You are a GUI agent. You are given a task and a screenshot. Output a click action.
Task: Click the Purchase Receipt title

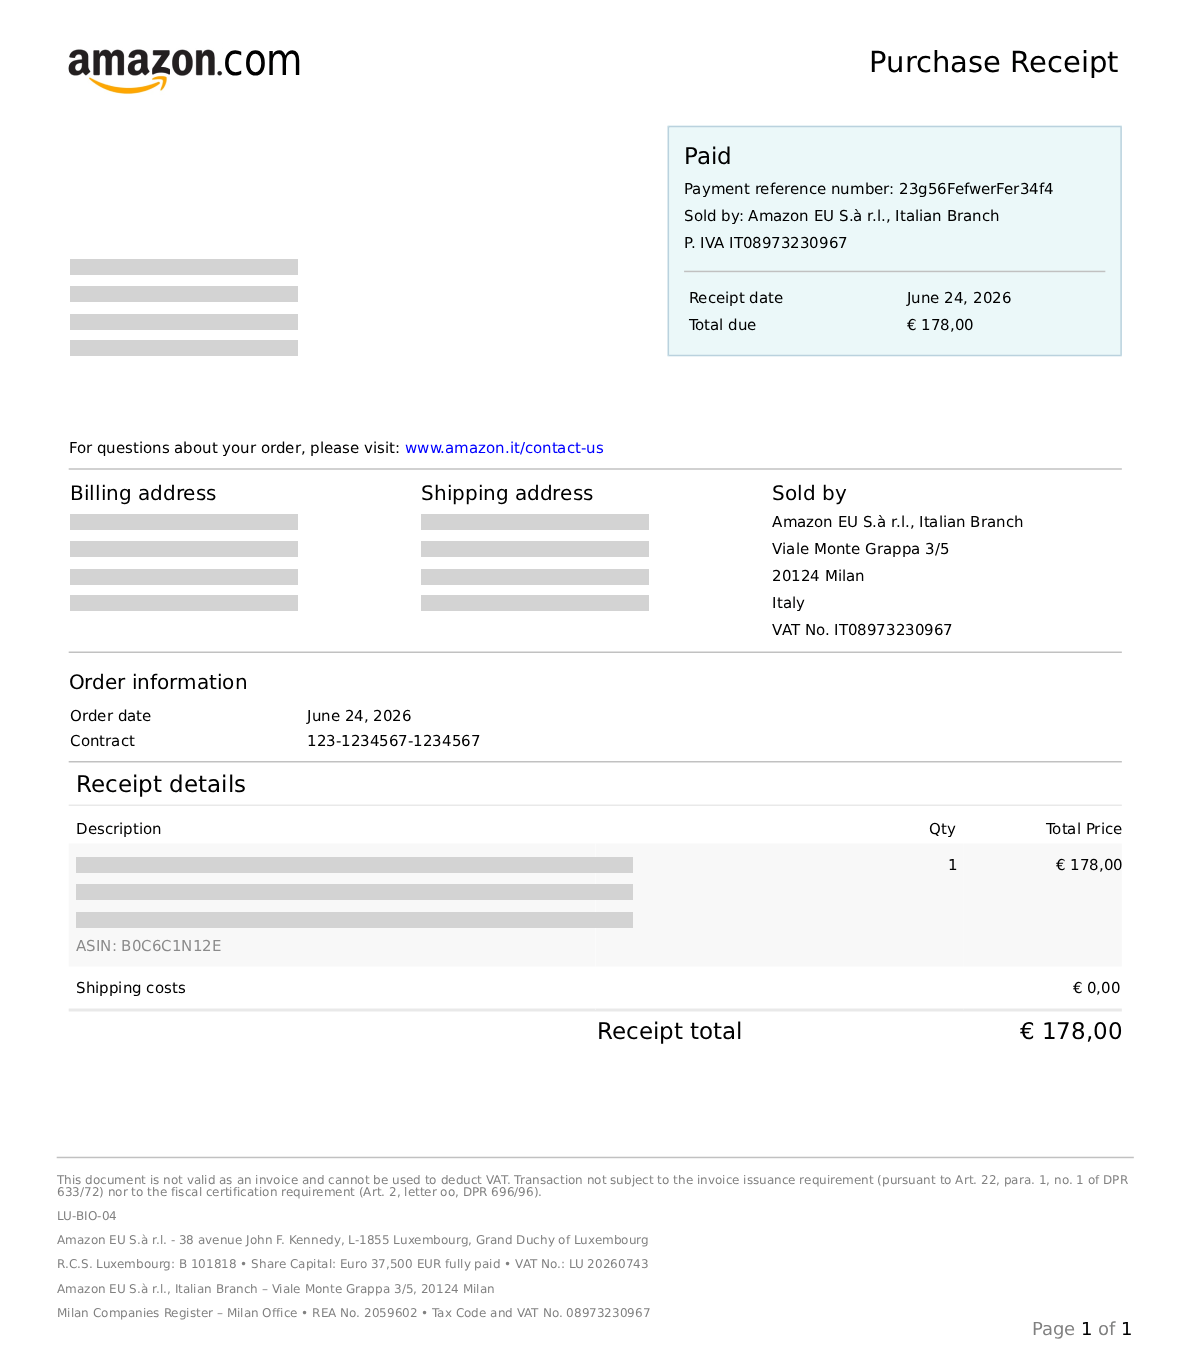(x=993, y=62)
